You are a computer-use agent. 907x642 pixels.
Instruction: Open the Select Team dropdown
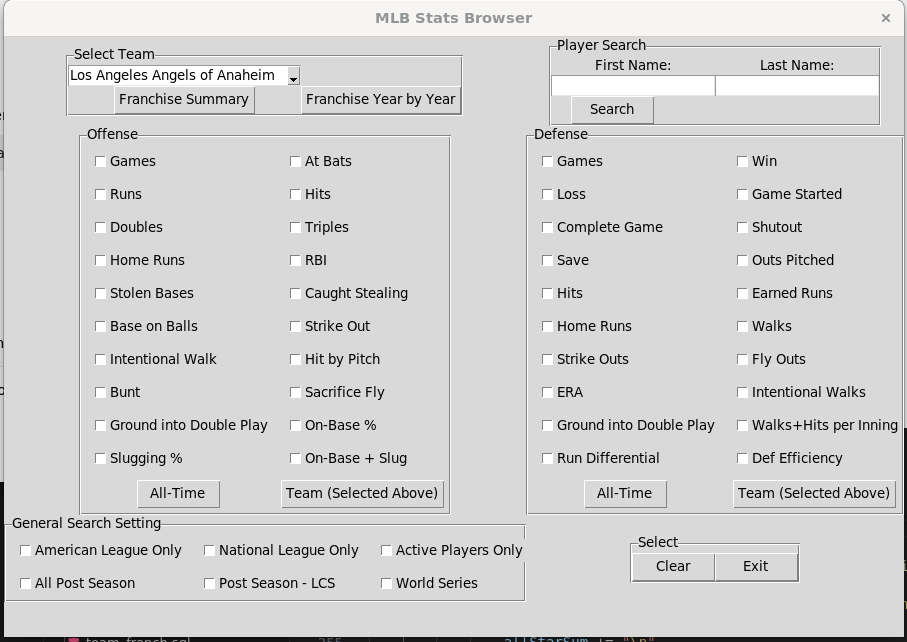point(293,76)
